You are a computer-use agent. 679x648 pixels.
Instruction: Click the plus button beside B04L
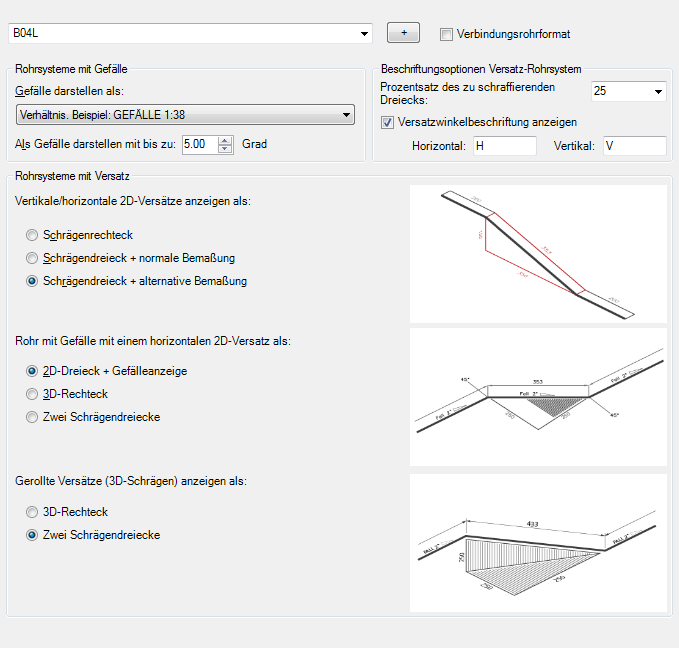(403, 33)
